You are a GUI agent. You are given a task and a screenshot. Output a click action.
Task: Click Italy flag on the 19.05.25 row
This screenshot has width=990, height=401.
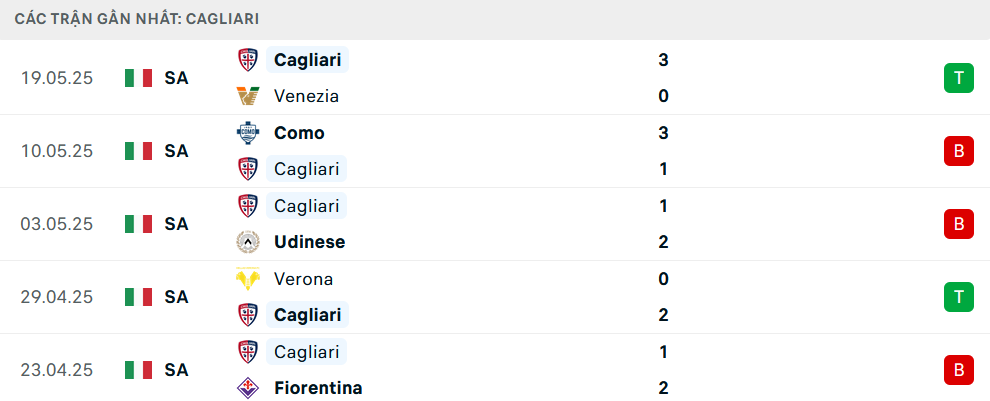tap(138, 78)
